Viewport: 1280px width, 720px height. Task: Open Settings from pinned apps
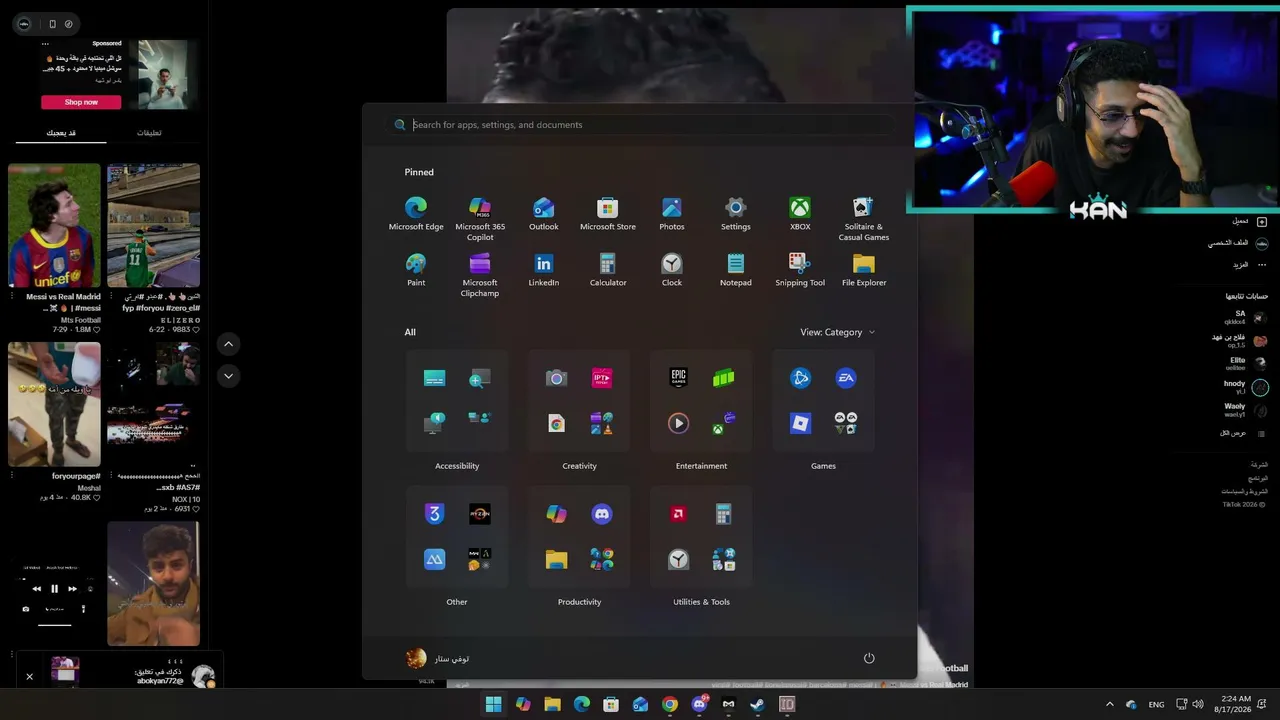click(736, 214)
